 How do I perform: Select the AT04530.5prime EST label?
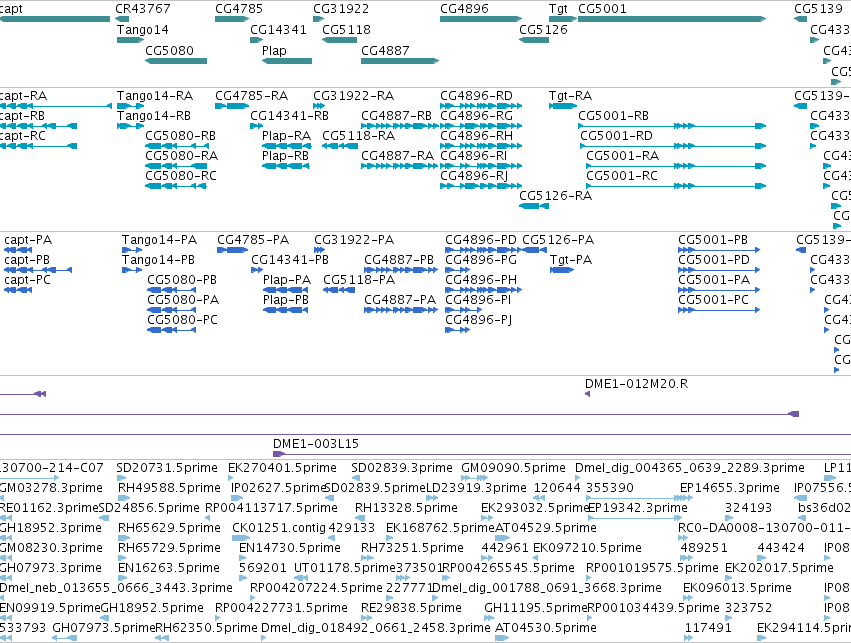point(545,628)
